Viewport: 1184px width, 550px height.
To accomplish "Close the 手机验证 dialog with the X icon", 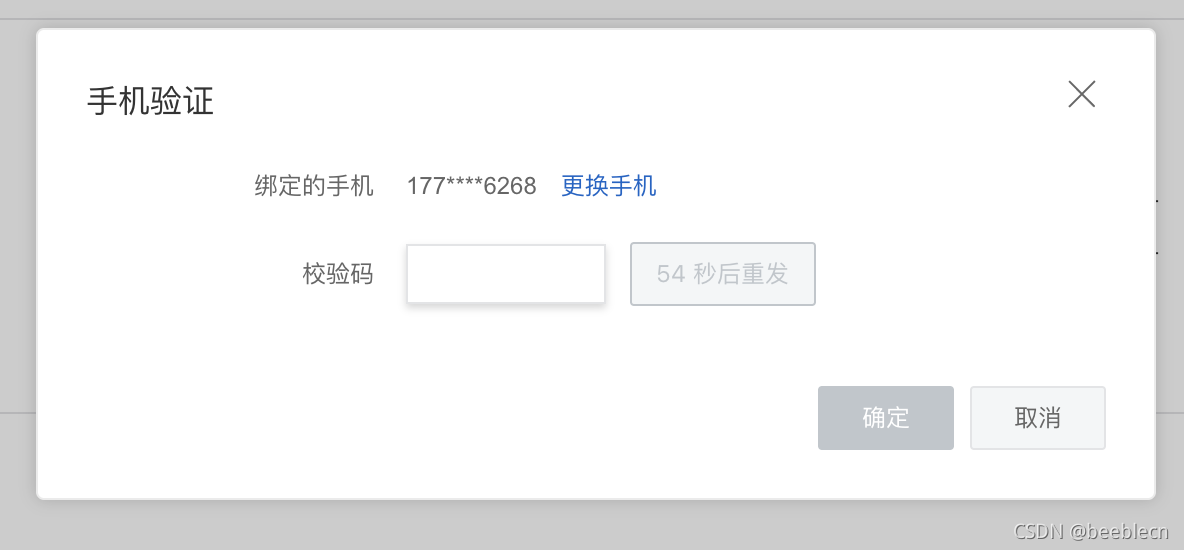I will 1081,94.
